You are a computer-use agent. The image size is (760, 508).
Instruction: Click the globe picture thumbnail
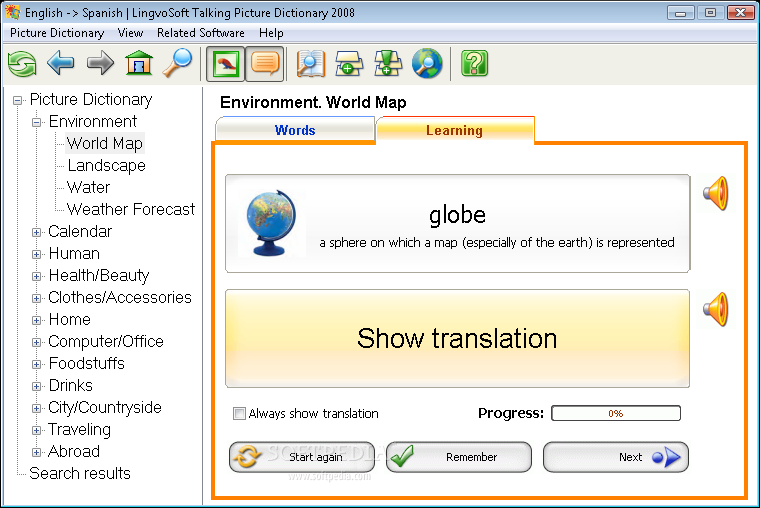[x=271, y=223]
